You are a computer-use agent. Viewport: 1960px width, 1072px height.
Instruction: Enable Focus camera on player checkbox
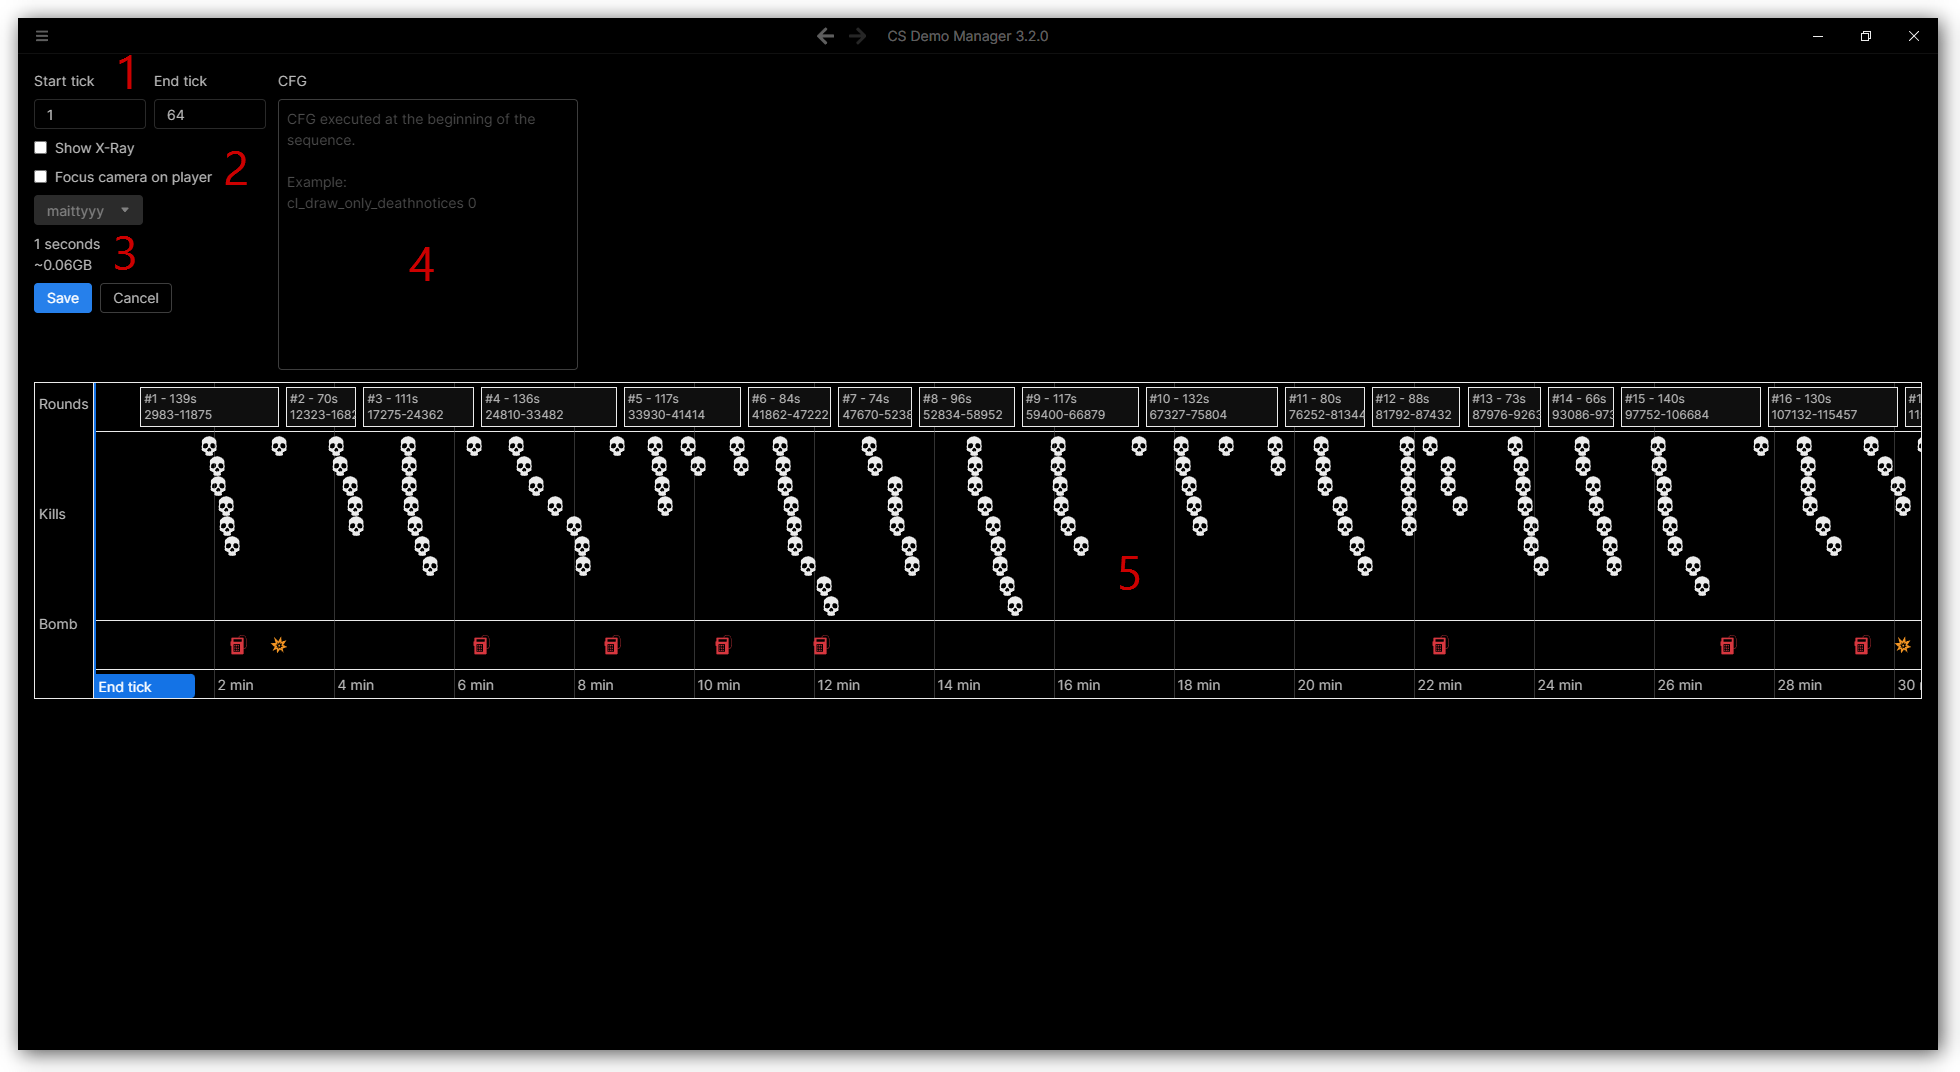[41, 177]
